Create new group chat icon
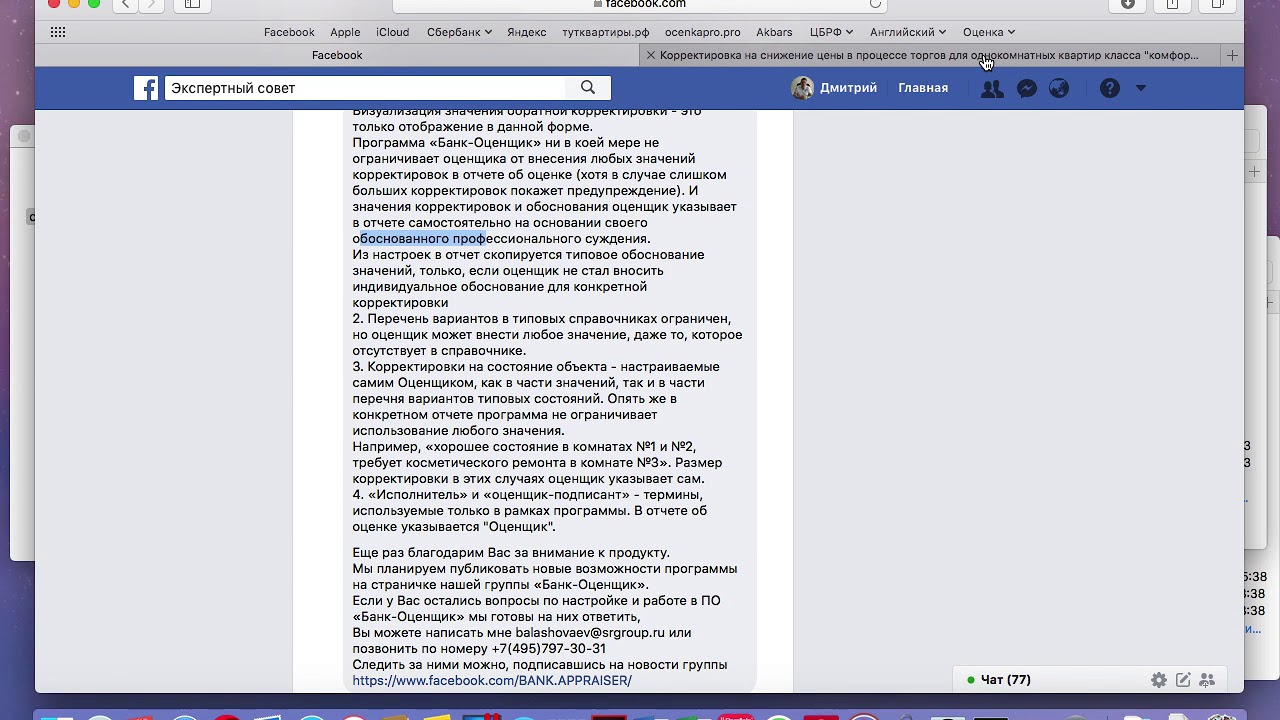This screenshot has width=1280, height=720. (x=1207, y=680)
